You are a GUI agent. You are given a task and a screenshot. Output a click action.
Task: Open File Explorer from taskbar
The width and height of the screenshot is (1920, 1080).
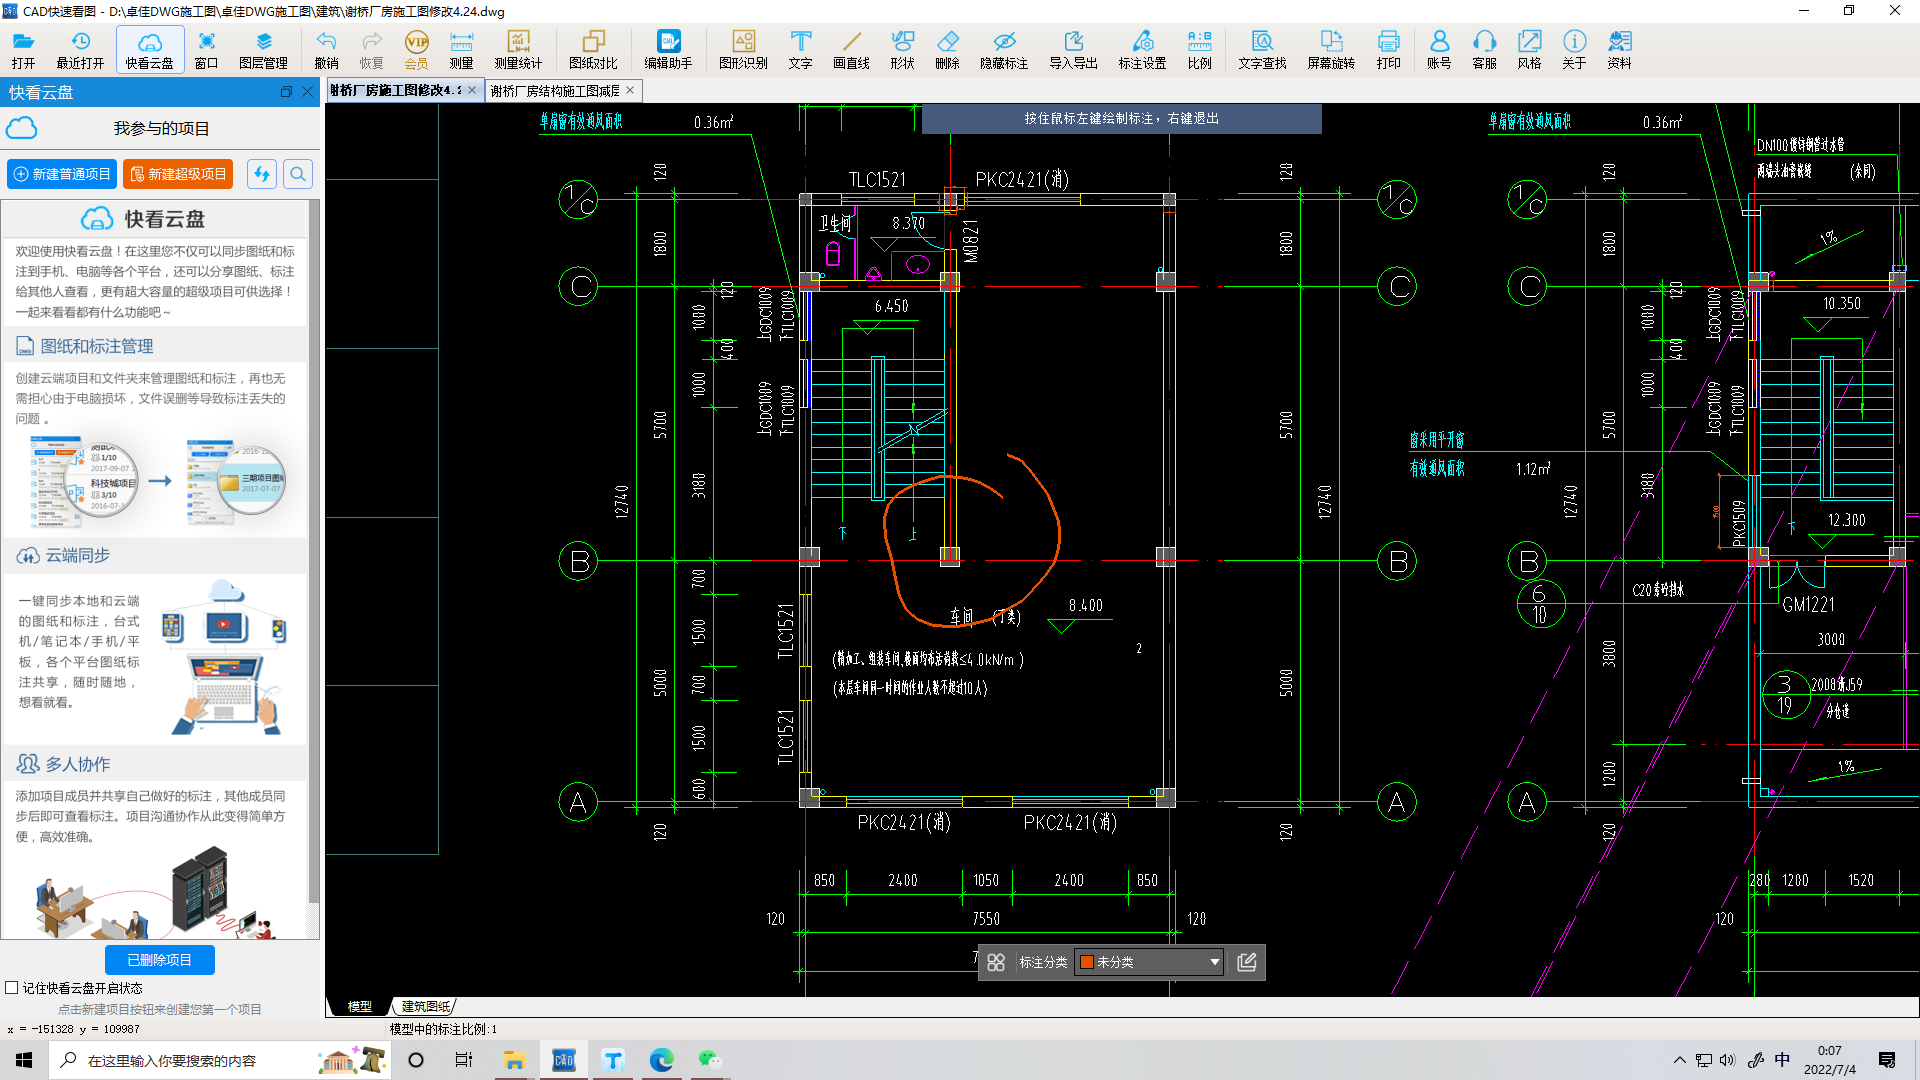point(514,1060)
